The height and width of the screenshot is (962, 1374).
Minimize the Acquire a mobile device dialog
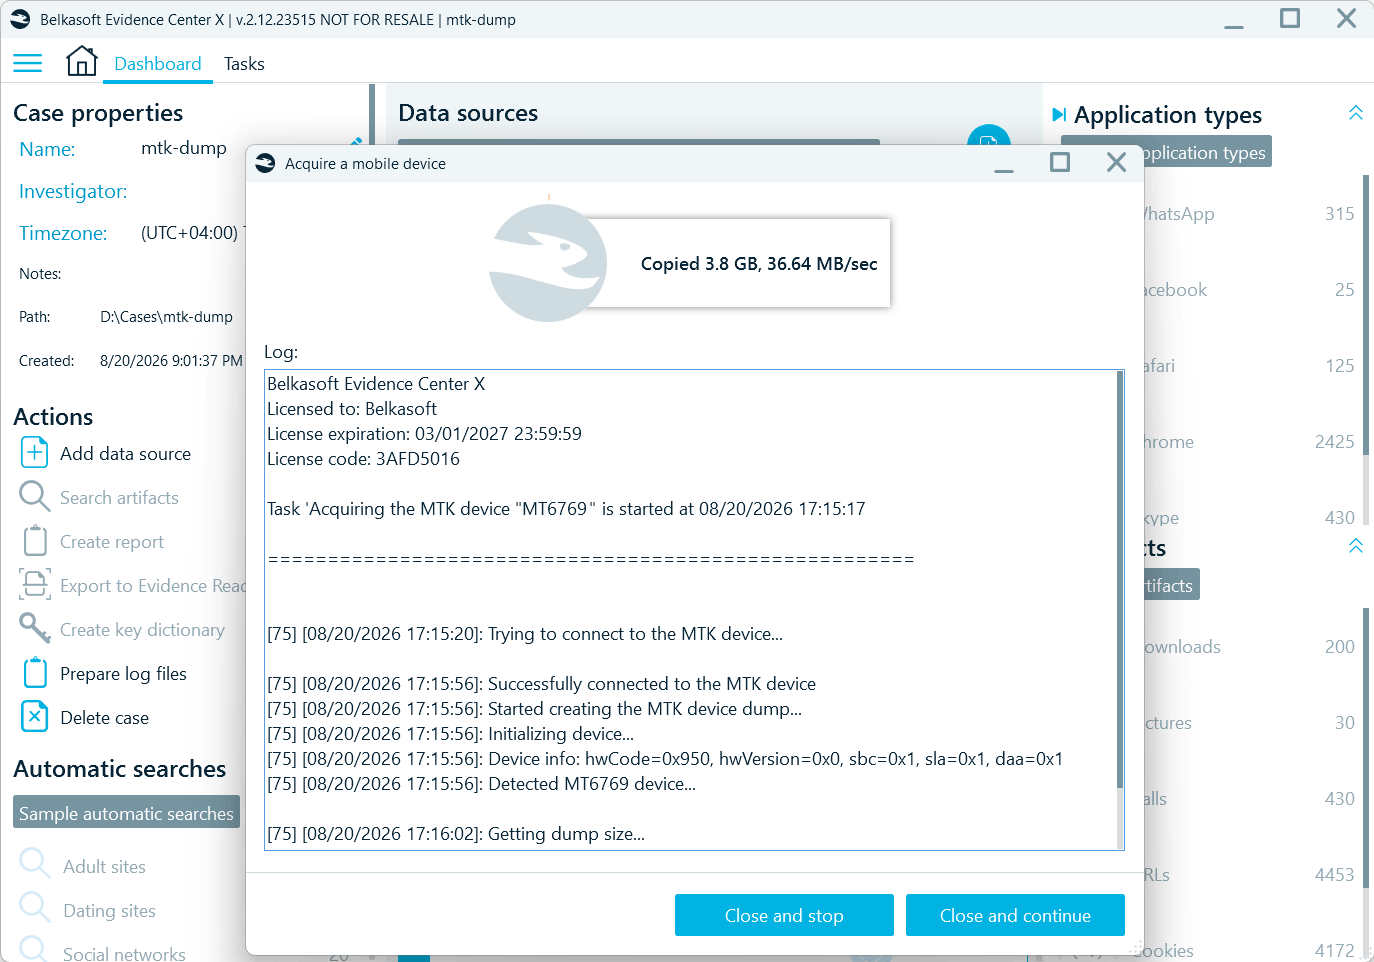coord(1004,170)
